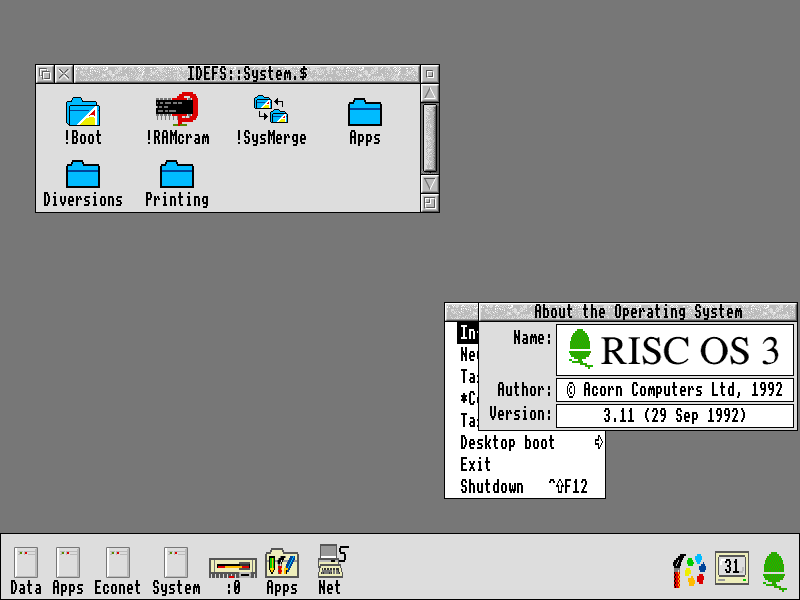The image size is (800, 600).
Task: Choose Exit from the Task Manager menu
Action: (525, 464)
